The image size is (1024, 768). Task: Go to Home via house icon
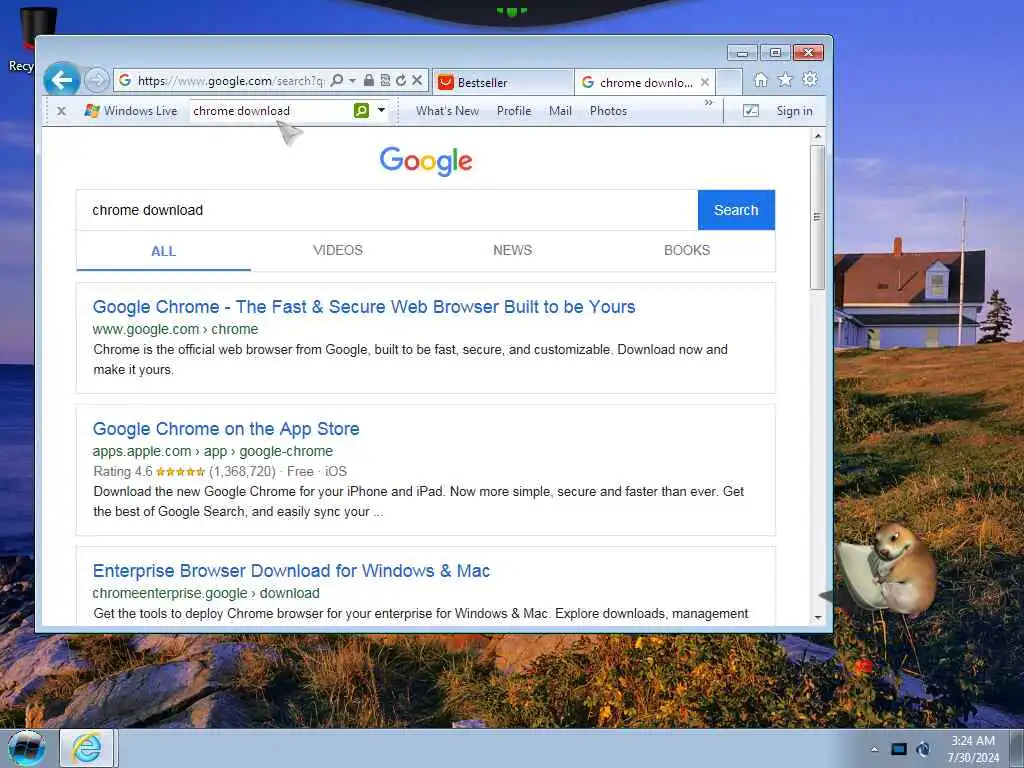point(760,80)
